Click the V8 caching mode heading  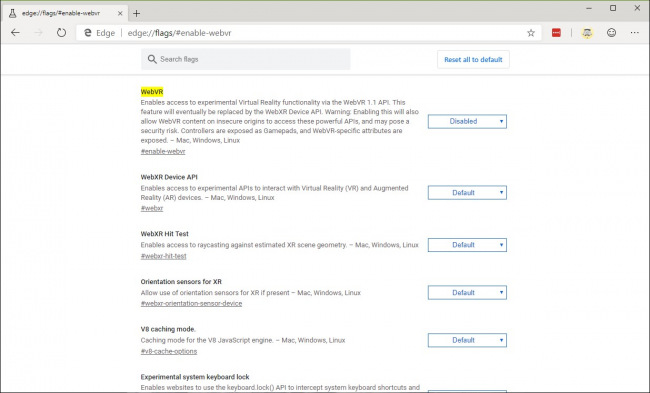click(168, 329)
